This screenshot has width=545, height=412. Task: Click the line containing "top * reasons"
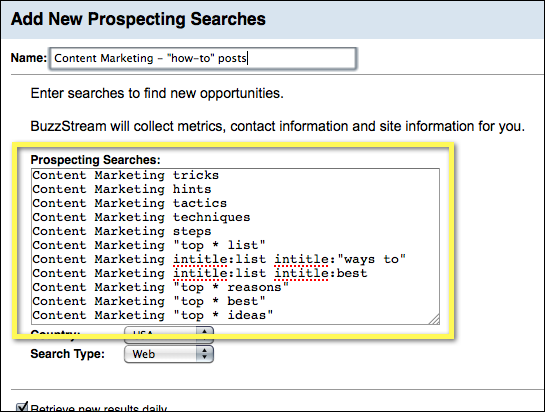click(161, 287)
